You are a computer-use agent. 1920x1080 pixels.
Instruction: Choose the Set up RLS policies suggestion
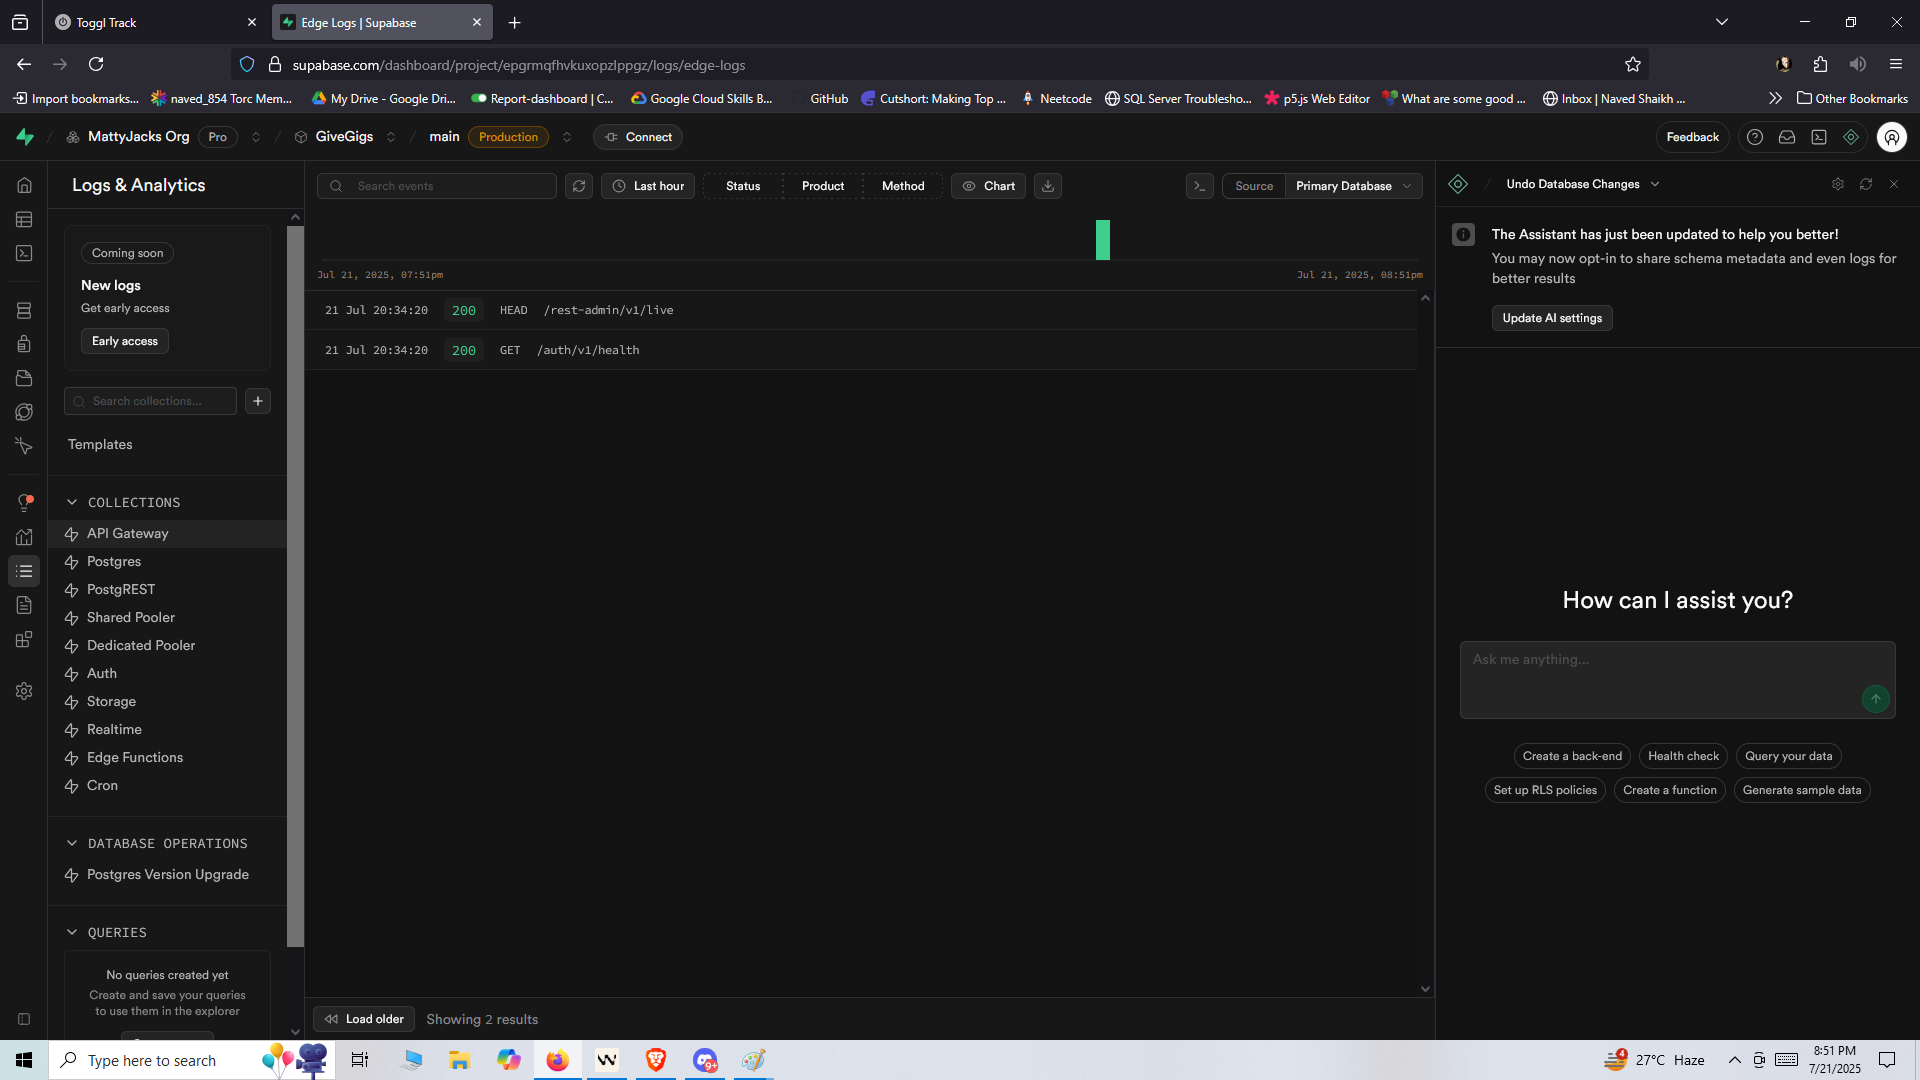(x=1545, y=790)
